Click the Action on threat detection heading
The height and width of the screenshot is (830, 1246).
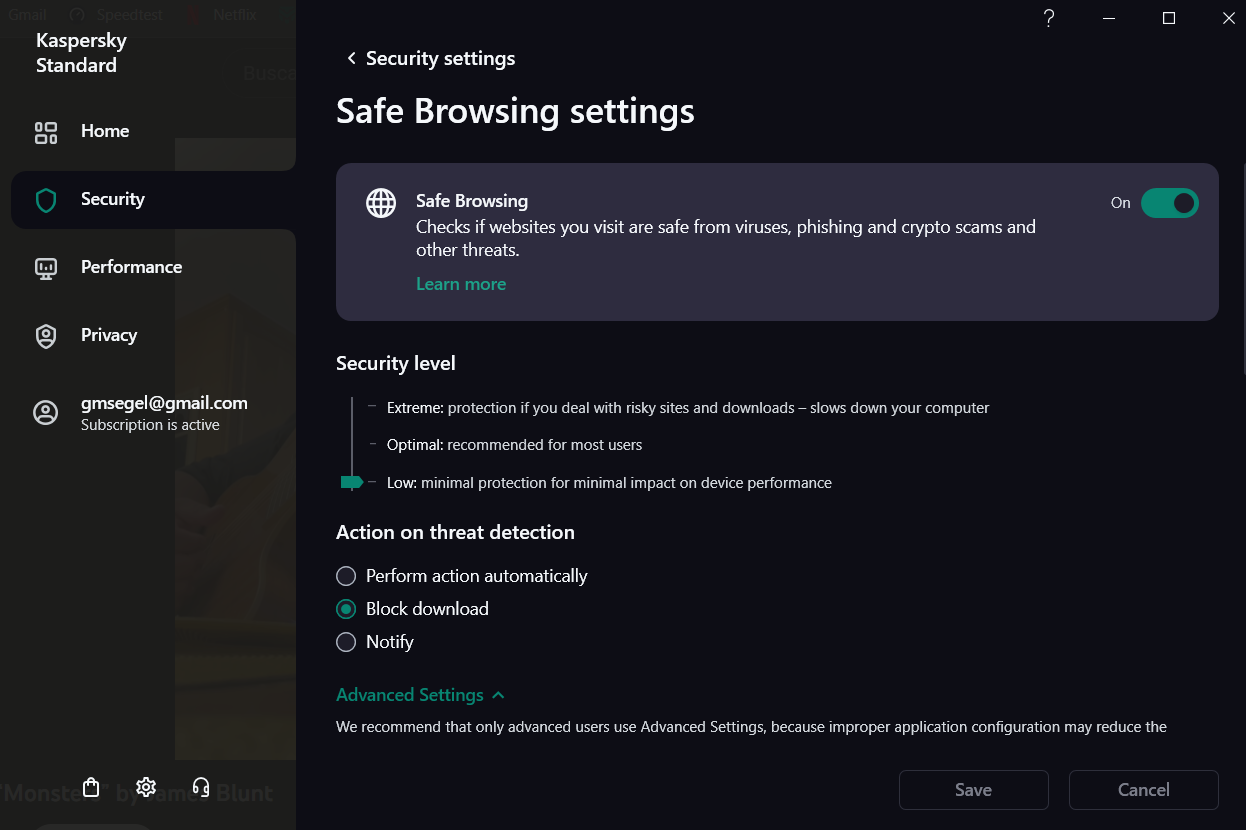coord(455,532)
